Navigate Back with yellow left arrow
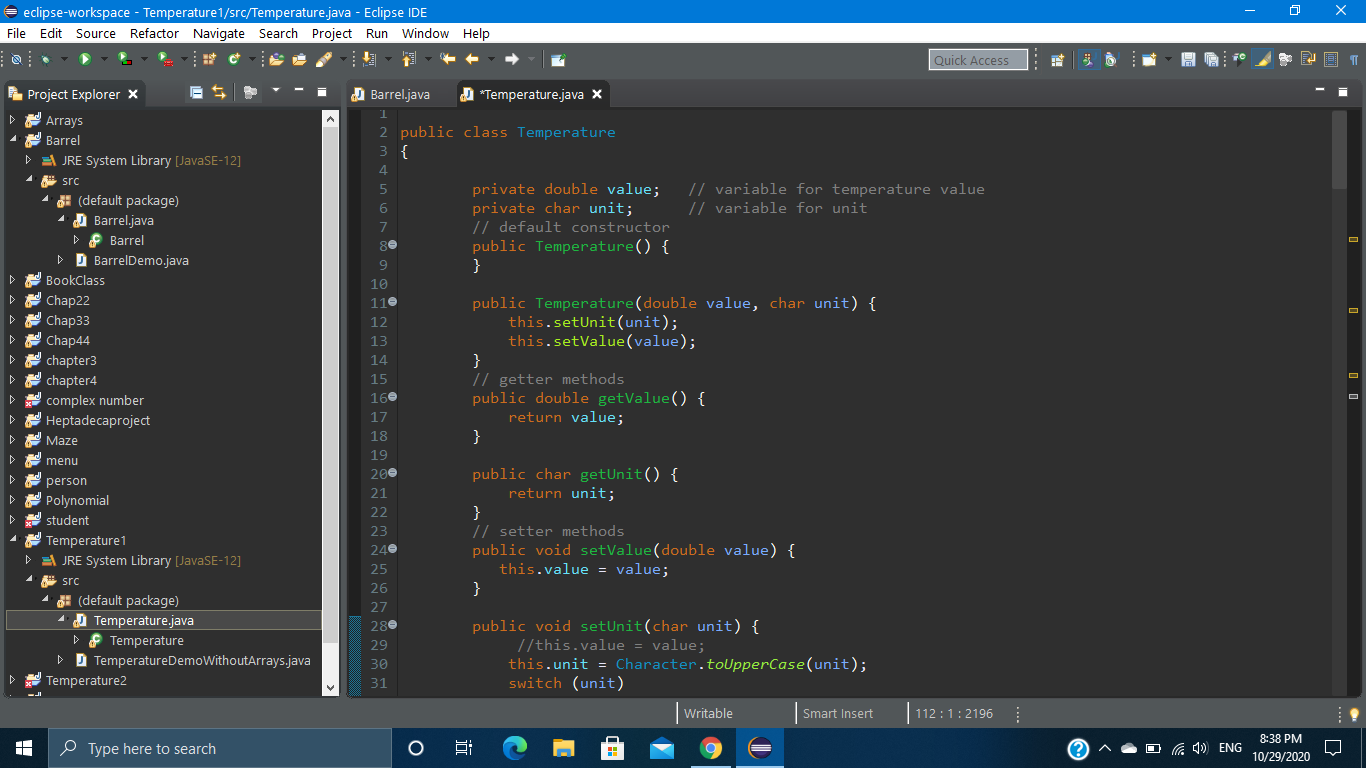 click(472, 59)
